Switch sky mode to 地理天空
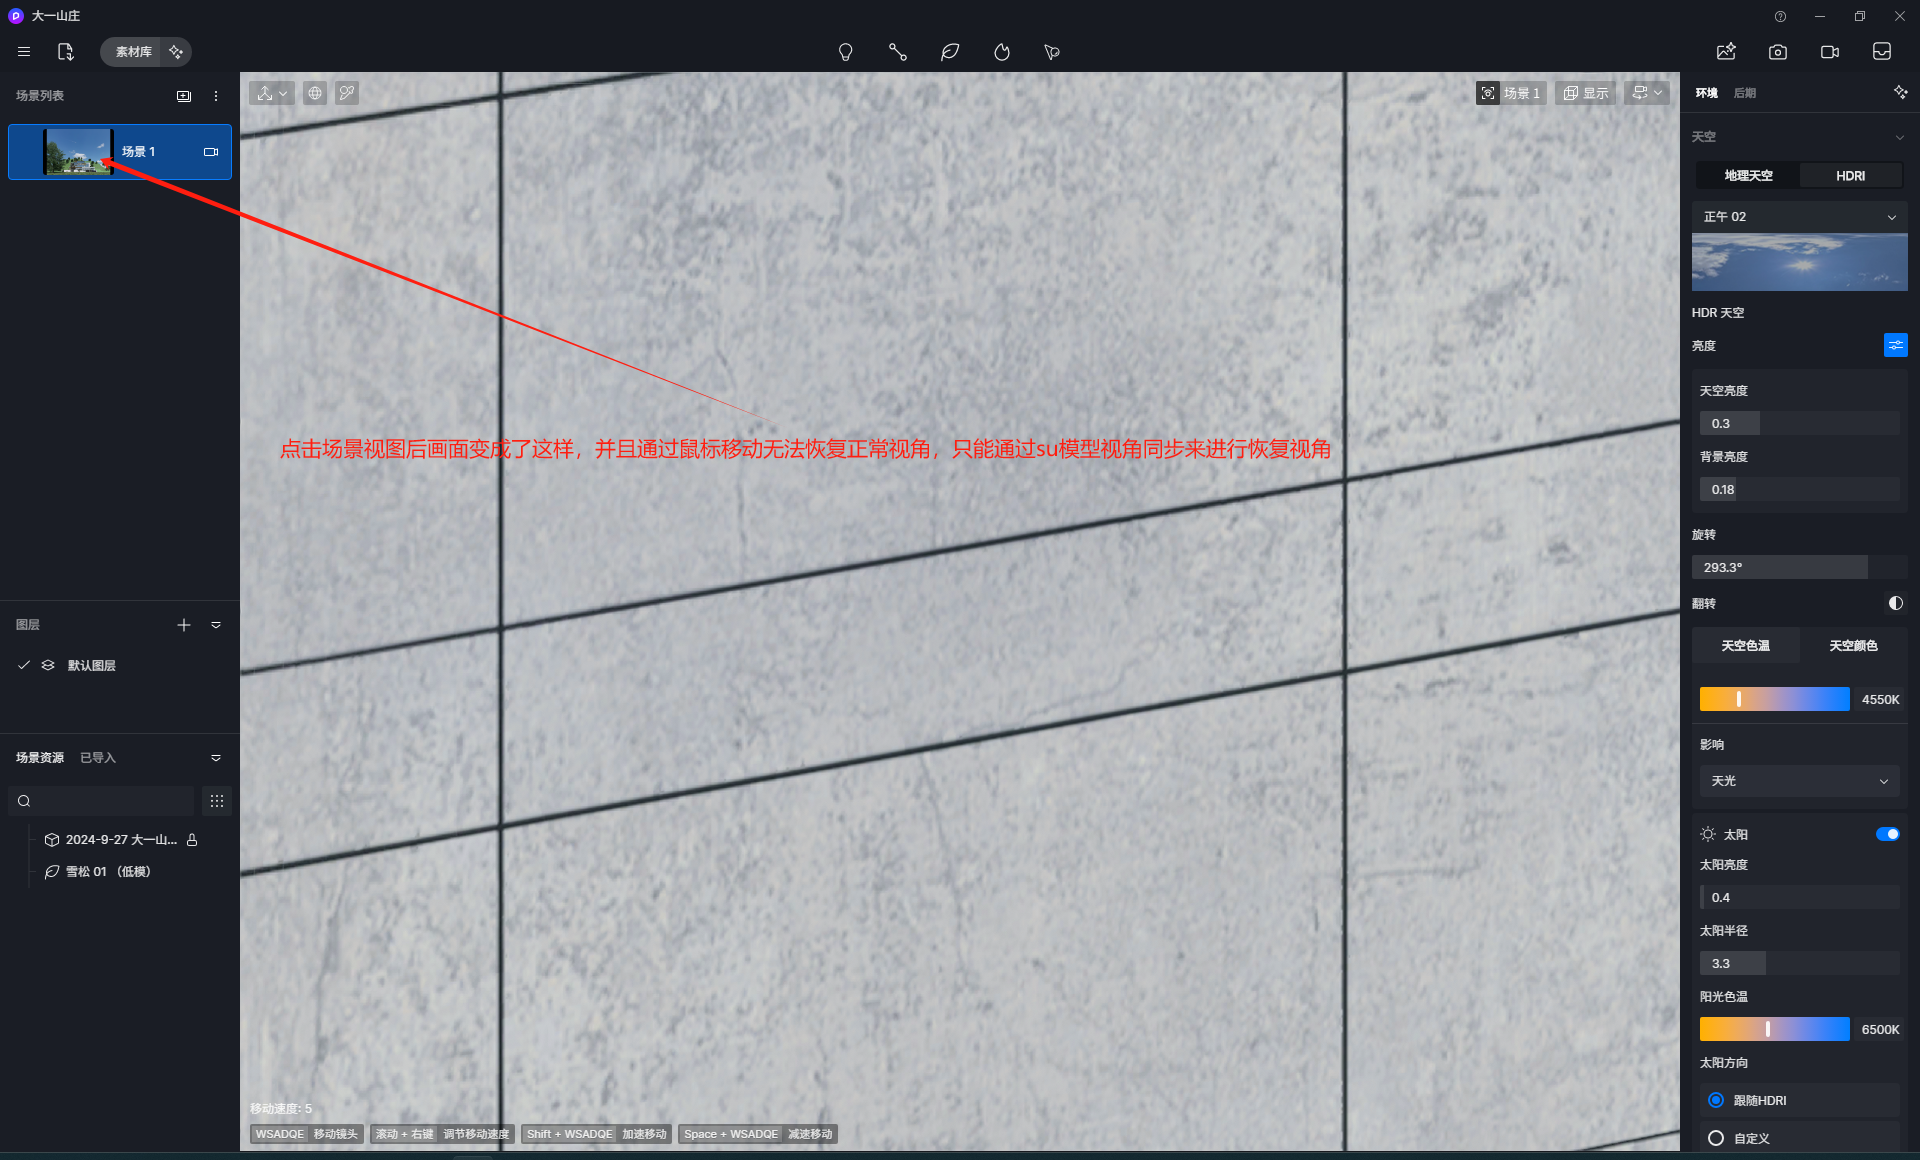Viewport: 1920px width, 1160px height. [1748, 175]
